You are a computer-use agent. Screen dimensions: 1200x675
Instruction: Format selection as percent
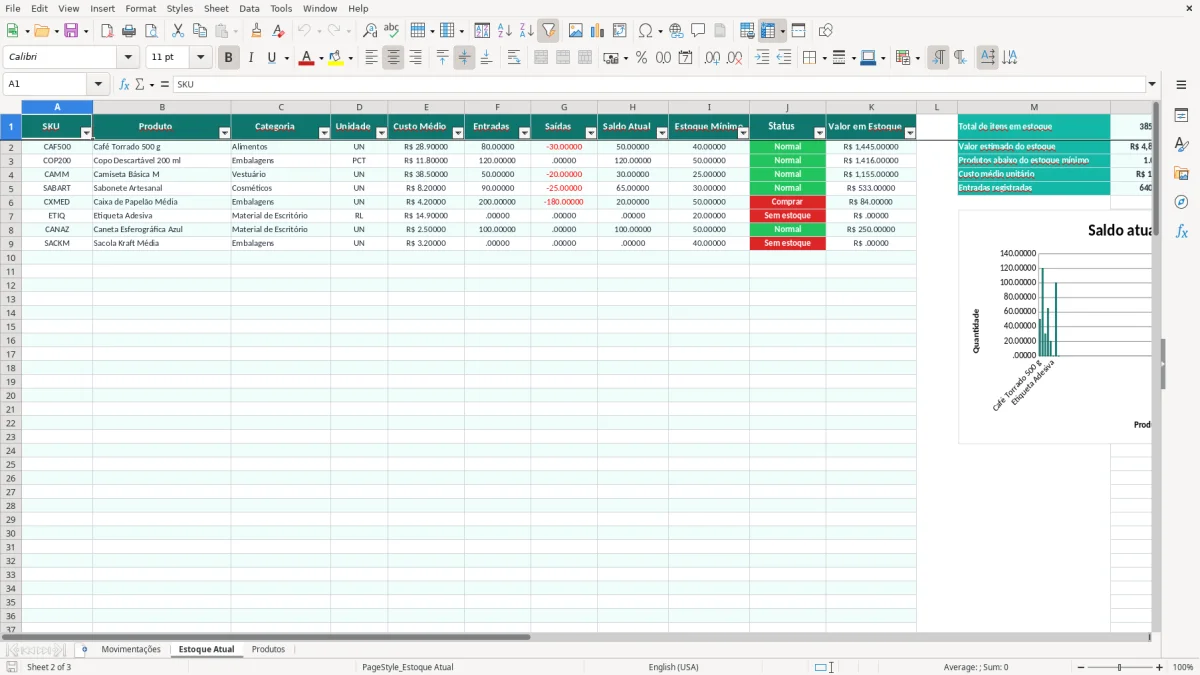(642, 58)
